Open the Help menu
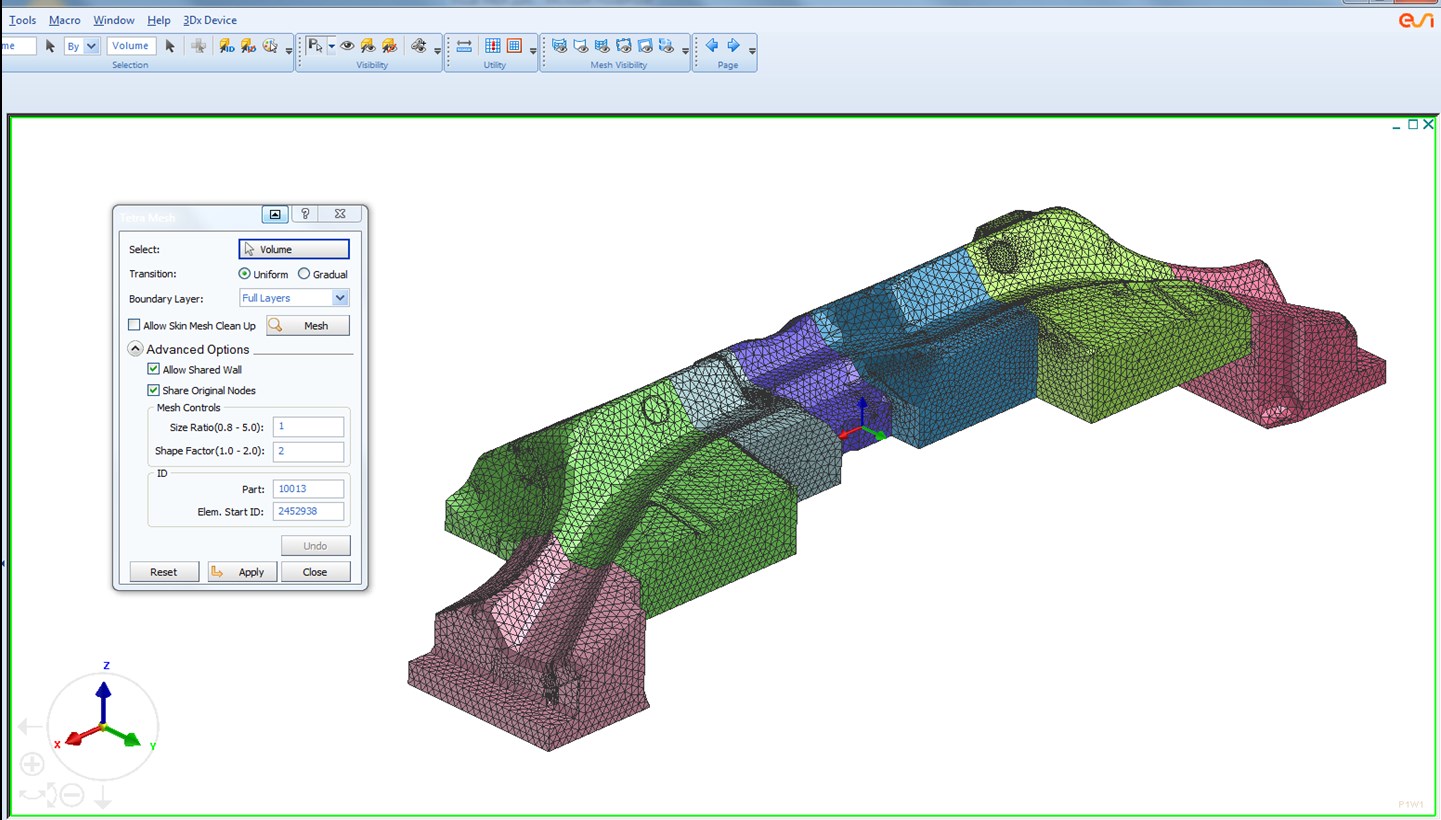The image size is (1441, 820). click(159, 20)
